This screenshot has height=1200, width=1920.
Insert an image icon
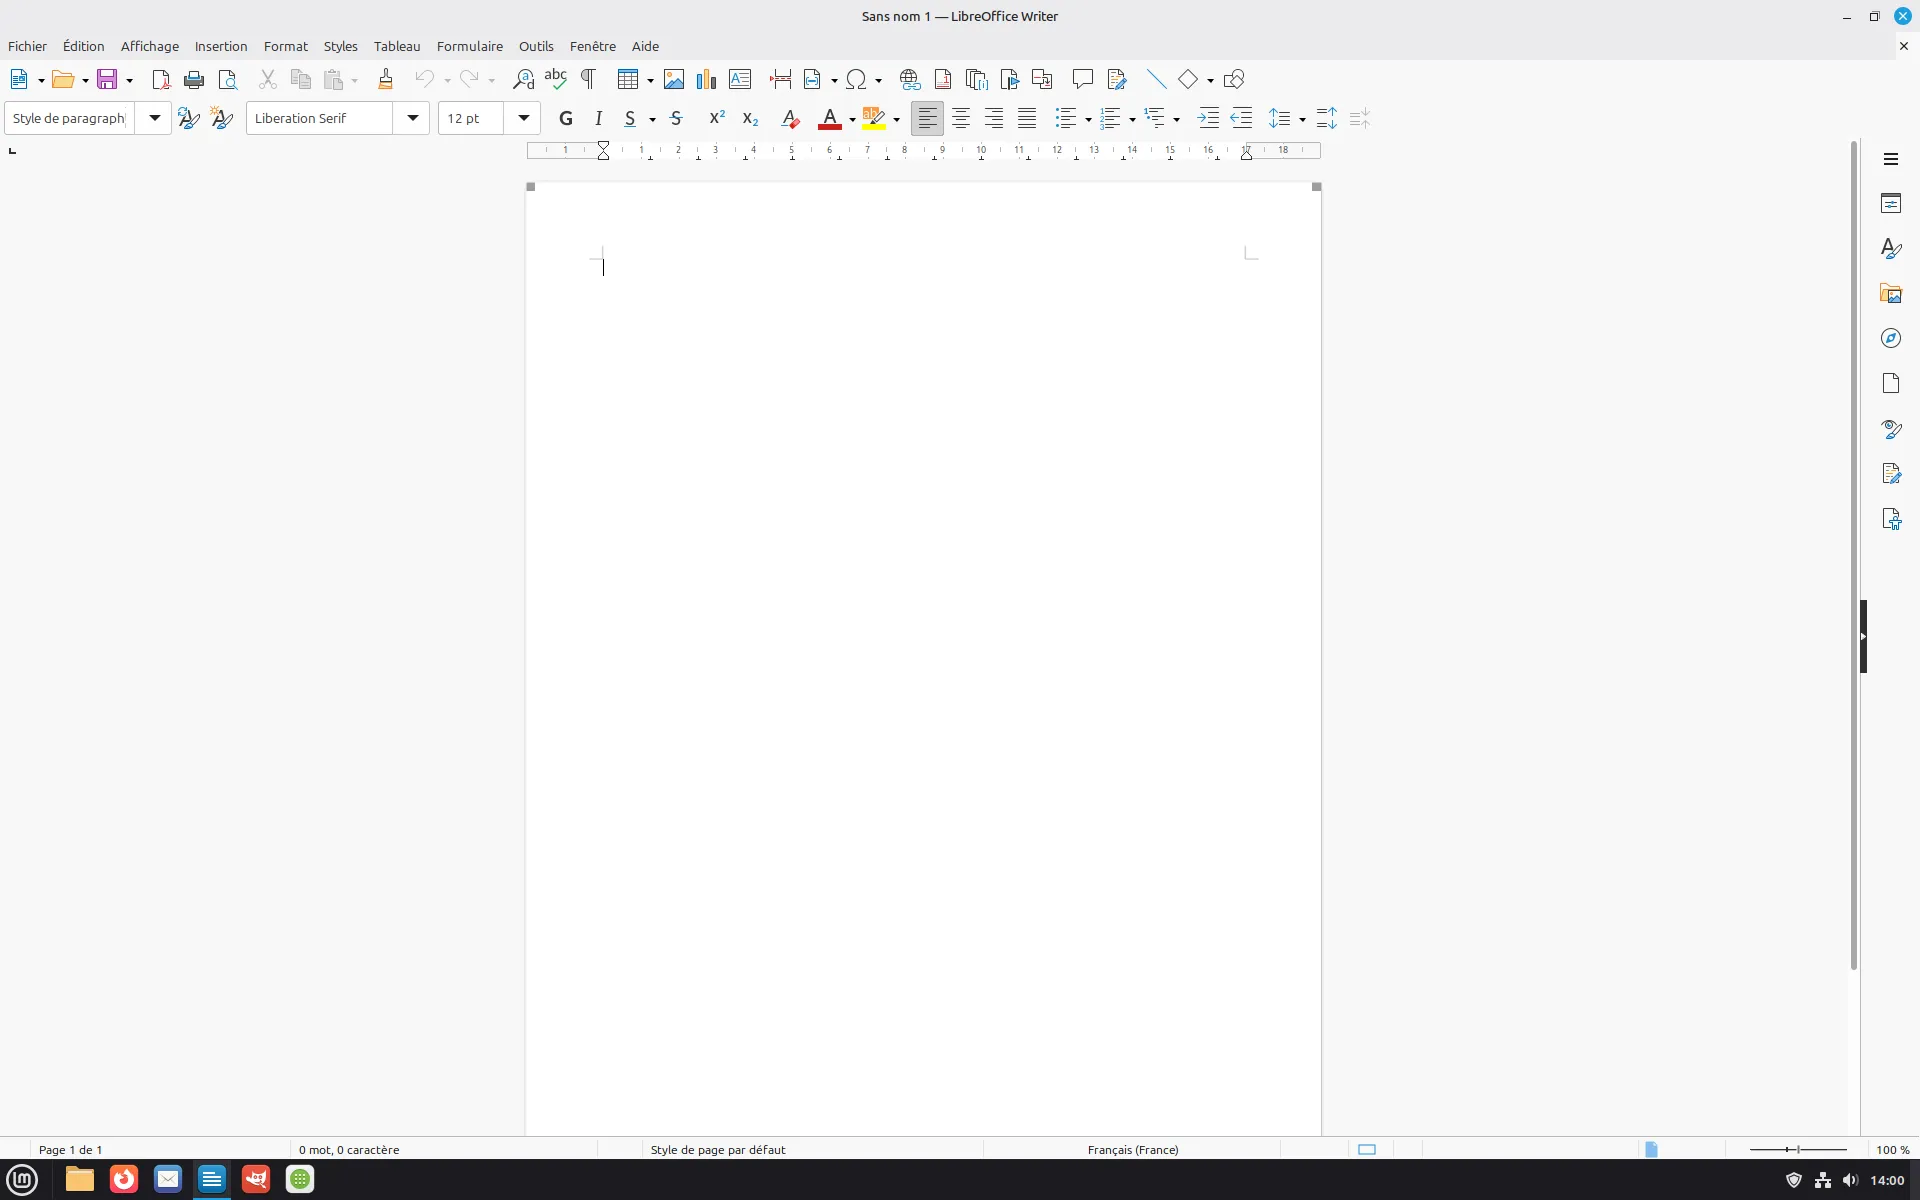click(674, 79)
